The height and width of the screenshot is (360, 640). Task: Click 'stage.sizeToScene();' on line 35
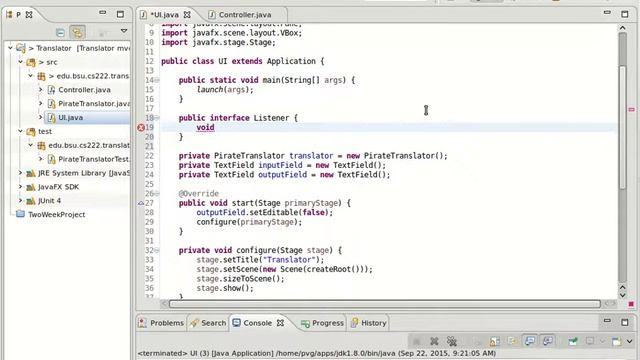click(240, 279)
